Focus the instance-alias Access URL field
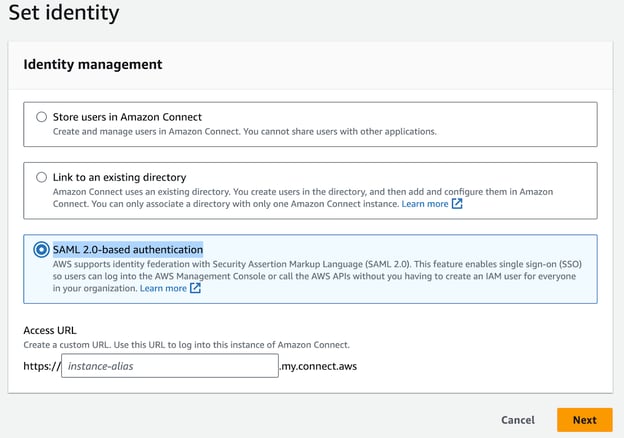Screen dimensions: 624x438 (x=170, y=366)
